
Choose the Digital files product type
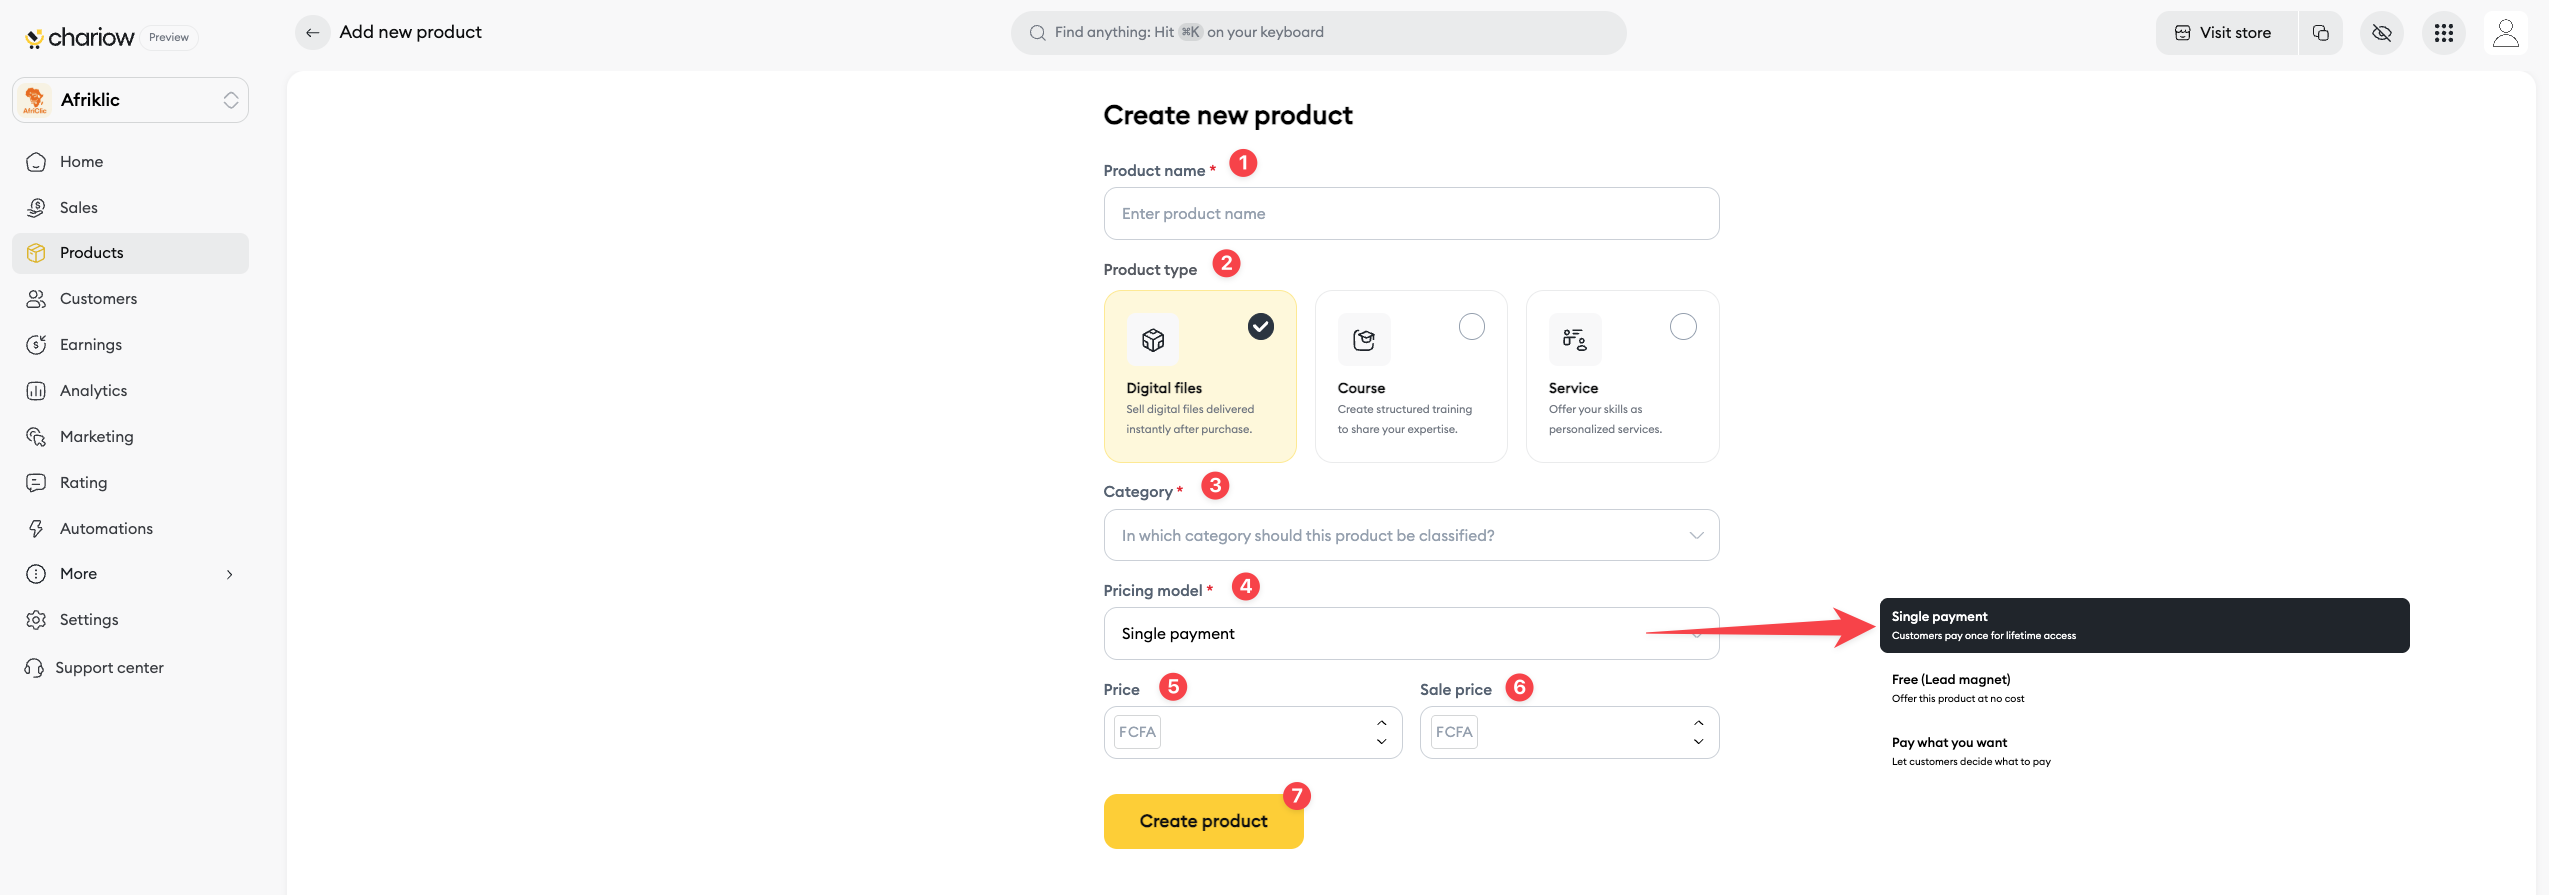click(1199, 376)
